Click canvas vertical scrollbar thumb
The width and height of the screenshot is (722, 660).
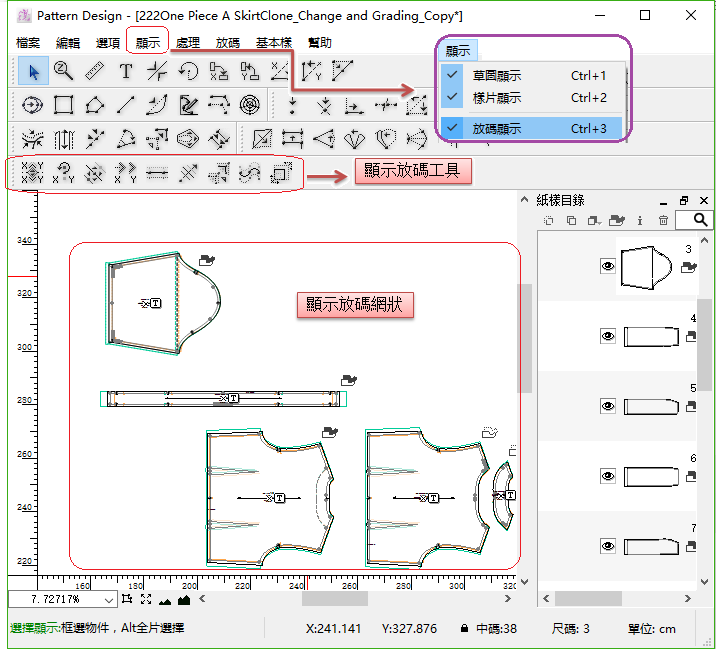[524, 338]
